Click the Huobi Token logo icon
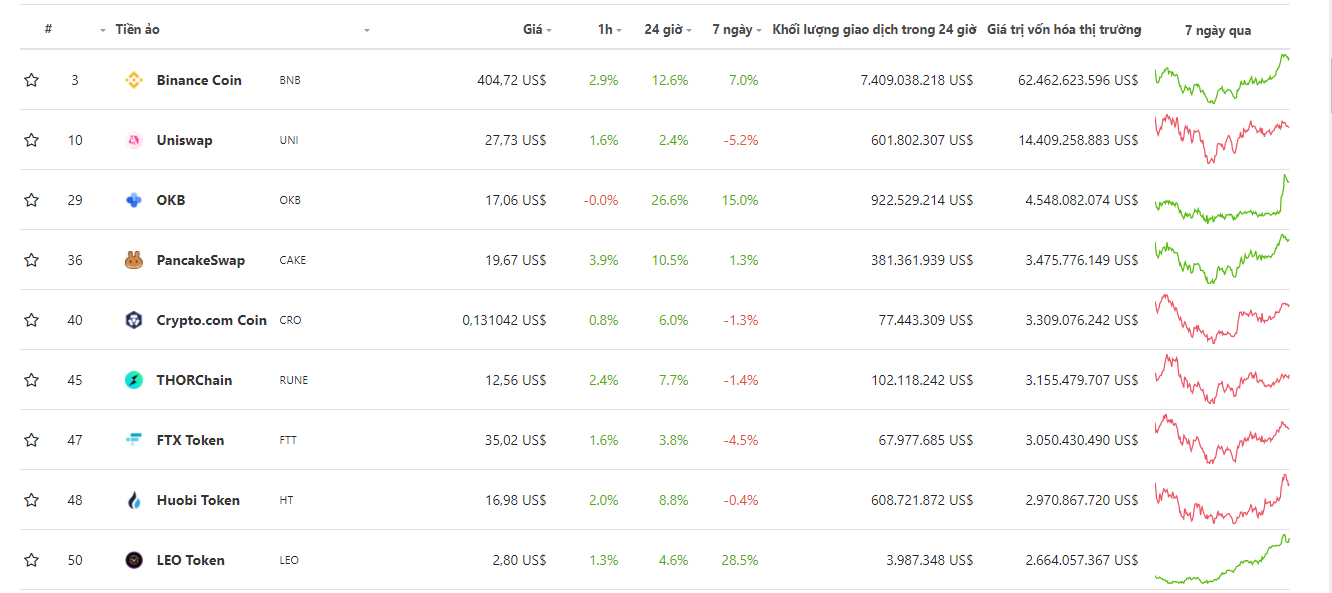Screen dimensions: 1332x593 pyautogui.click(x=134, y=500)
